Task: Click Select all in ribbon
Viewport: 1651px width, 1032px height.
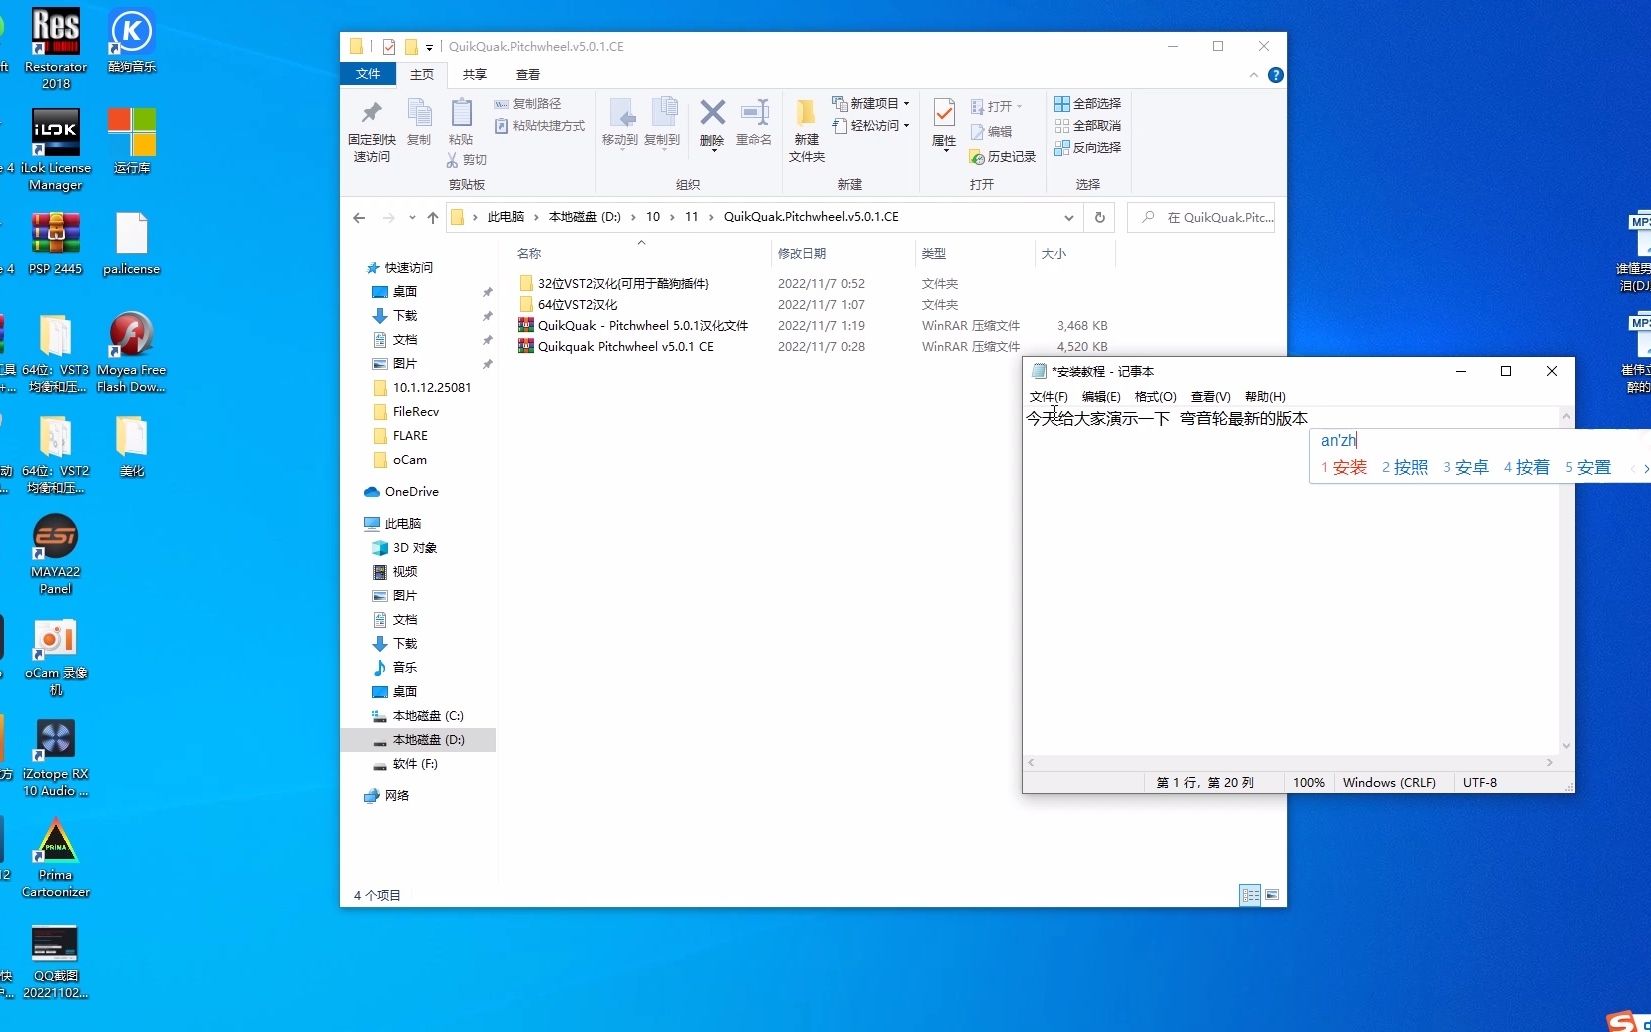Action: coord(1088,103)
